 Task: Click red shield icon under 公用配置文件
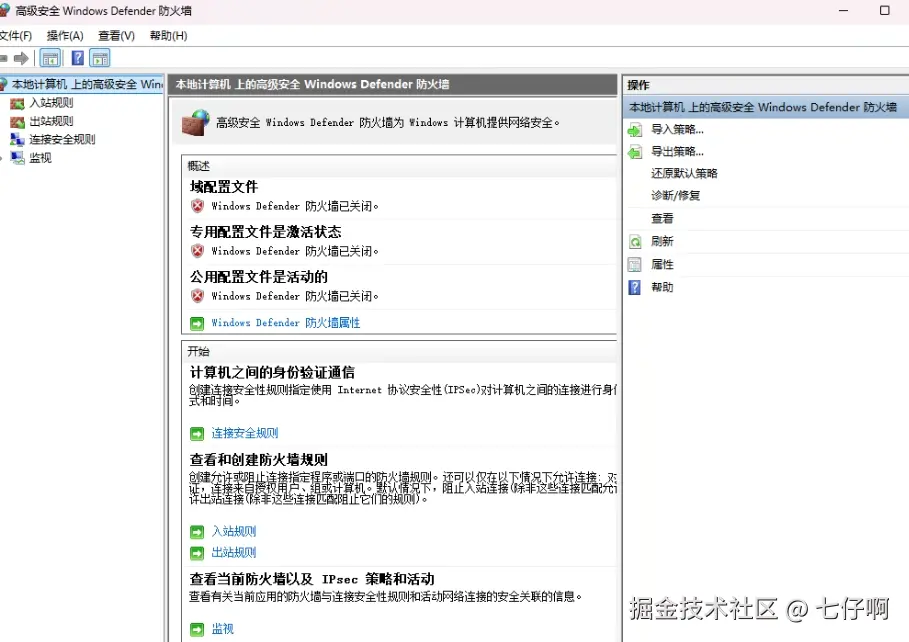pos(198,296)
